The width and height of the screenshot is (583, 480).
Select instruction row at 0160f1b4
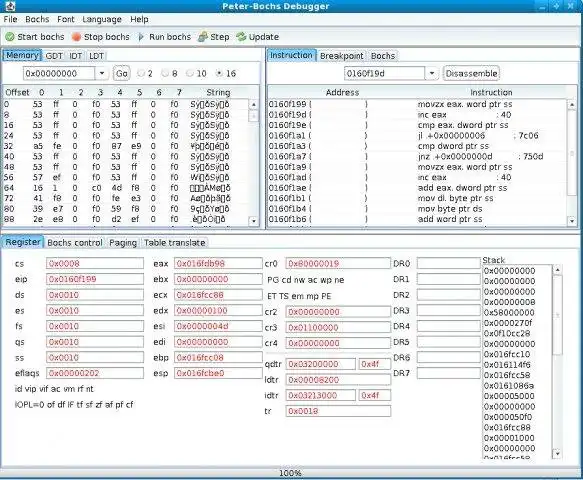[x=418, y=209]
